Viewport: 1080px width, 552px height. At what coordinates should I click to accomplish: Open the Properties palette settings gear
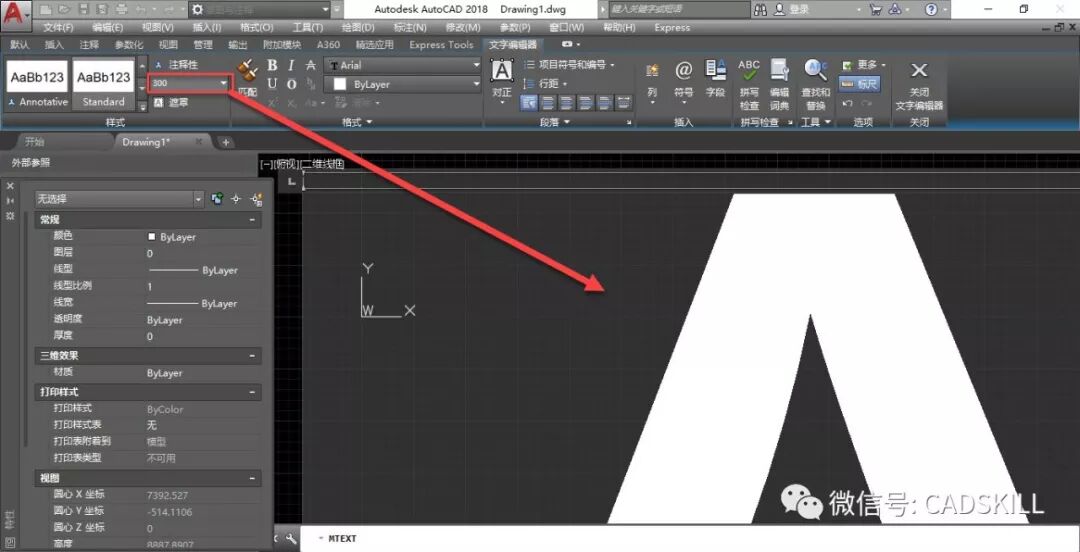tap(10, 216)
